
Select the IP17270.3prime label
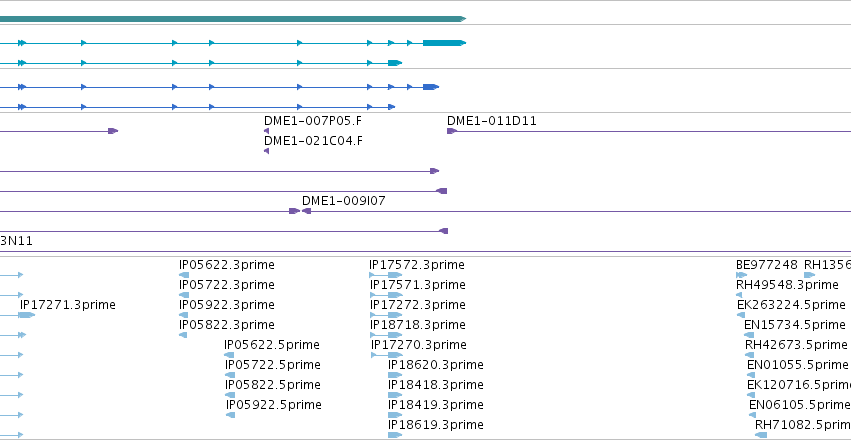click(x=419, y=345)
